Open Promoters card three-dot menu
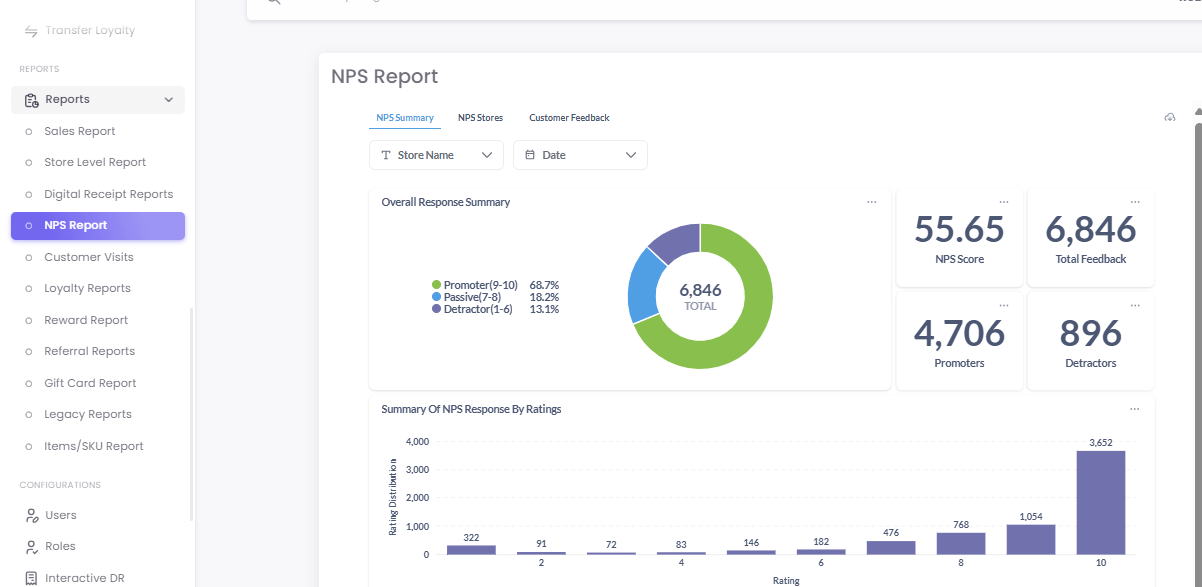Screen dimensions: 1202x587 1004,305
